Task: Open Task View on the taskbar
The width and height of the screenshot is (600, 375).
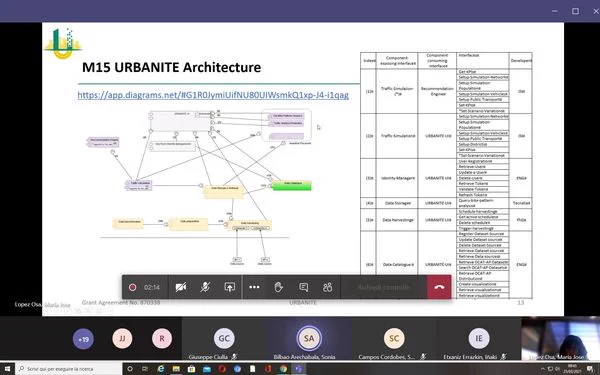Action: tap(145, 369)
